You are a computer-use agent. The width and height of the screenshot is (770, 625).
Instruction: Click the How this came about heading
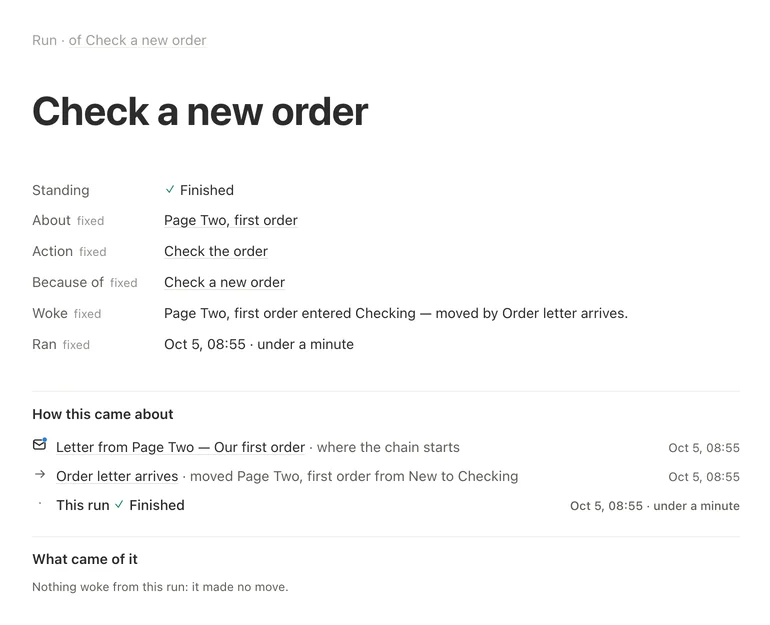point(103,414)
